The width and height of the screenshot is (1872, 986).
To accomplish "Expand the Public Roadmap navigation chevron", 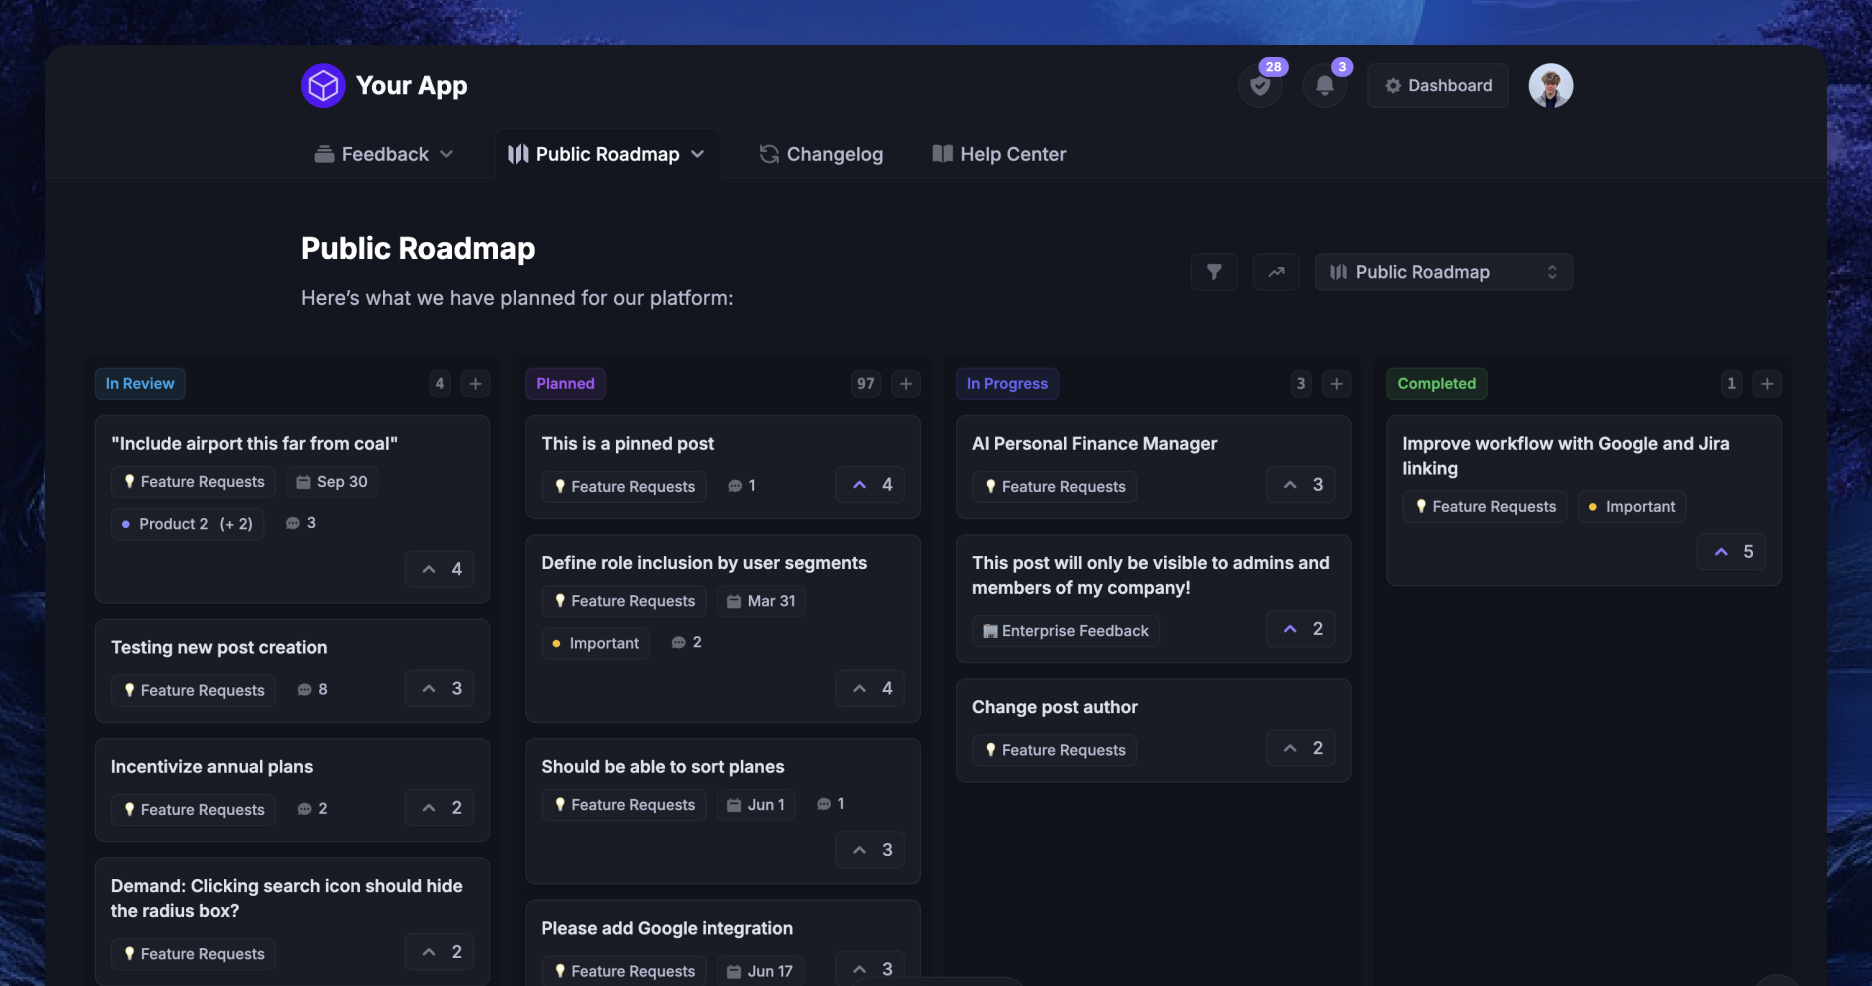I will [698, 154].
